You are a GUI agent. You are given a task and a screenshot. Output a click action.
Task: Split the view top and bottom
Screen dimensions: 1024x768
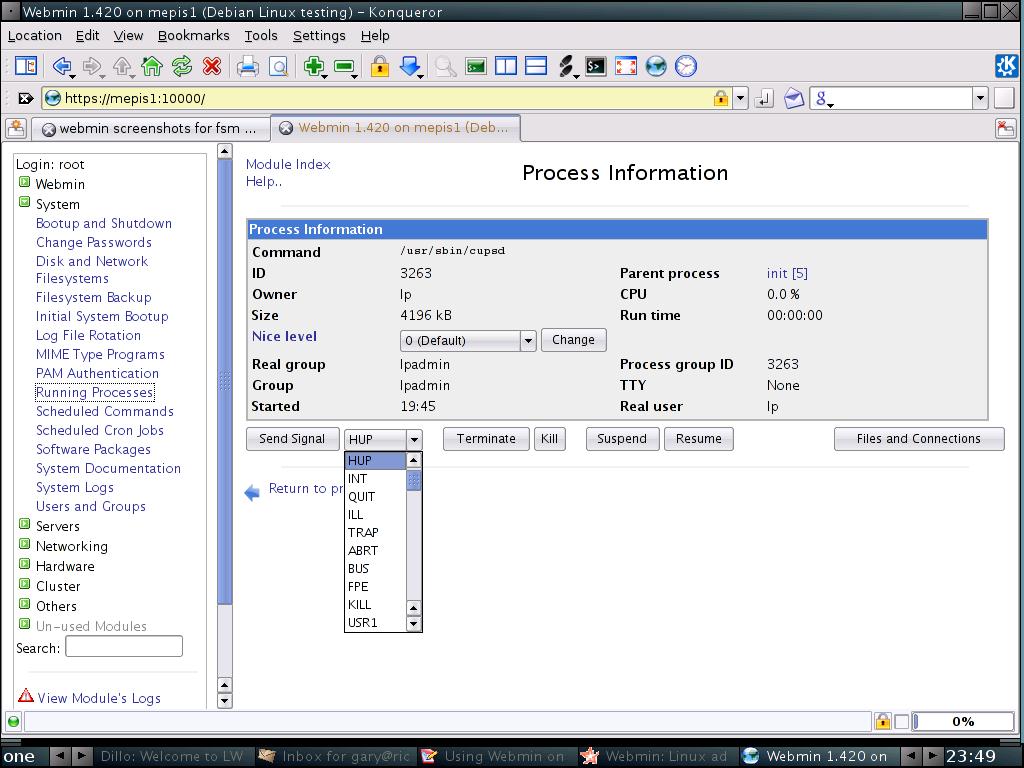tap(536, 66)
